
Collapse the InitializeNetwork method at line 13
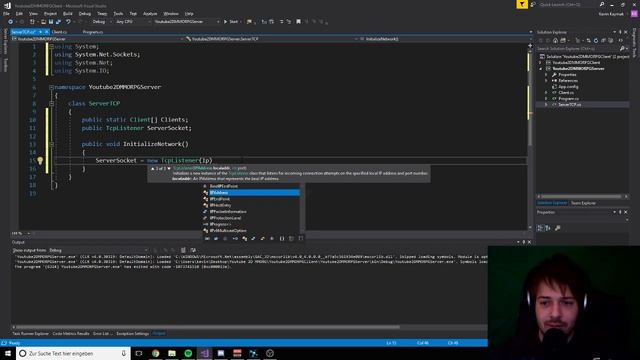[51, 144]
